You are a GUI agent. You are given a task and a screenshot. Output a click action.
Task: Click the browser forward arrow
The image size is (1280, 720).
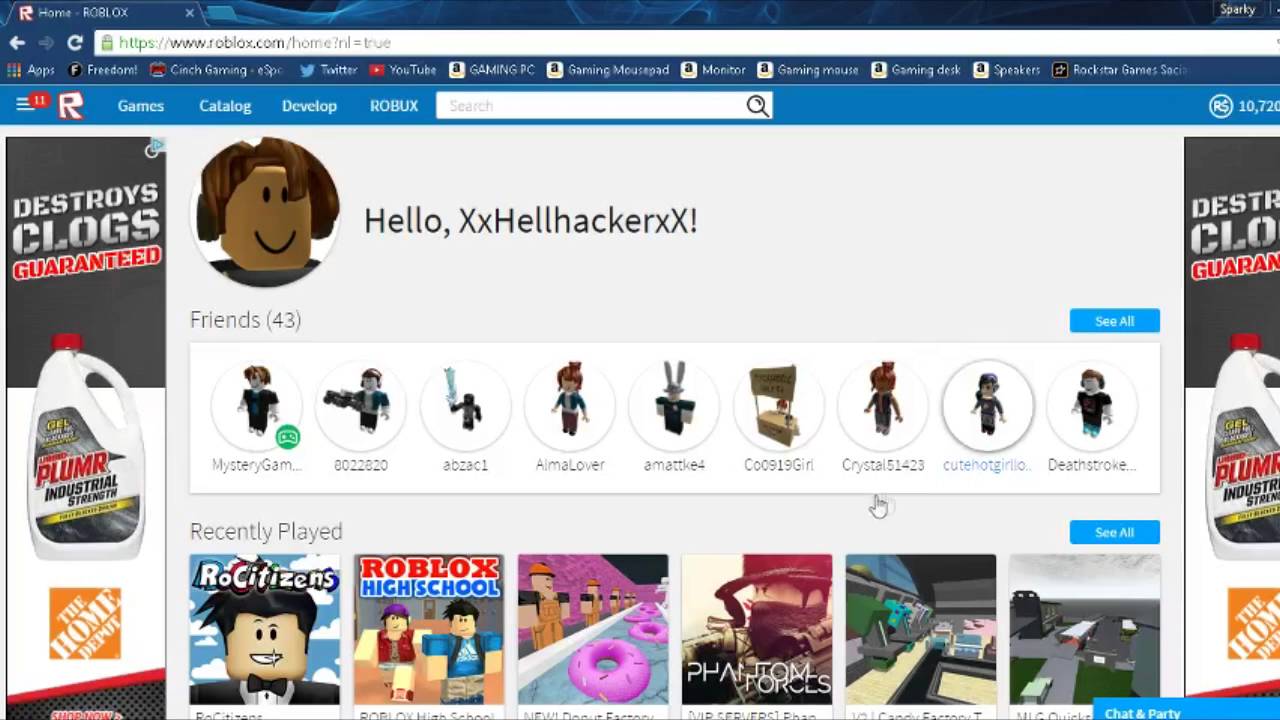(45, 43)
